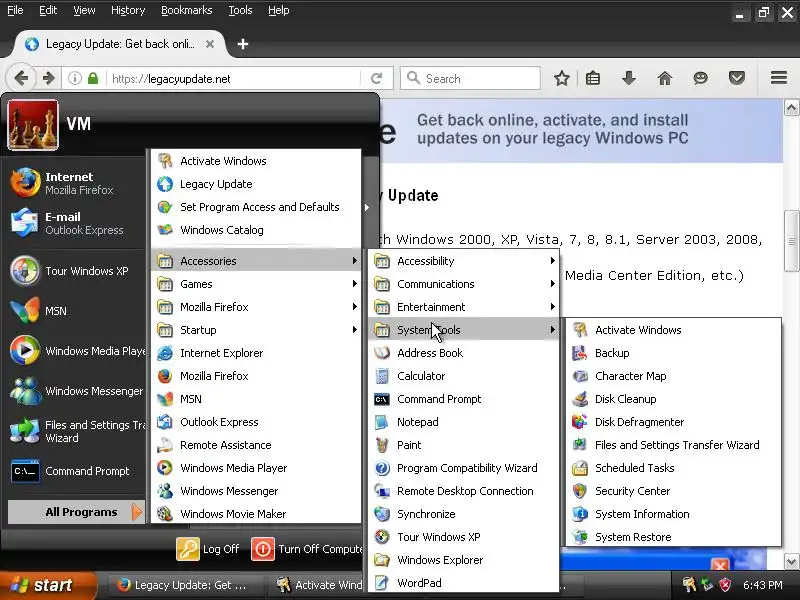This screenshot has height=600, width=800.
Task: Open System Information
Action: click(673, 514)
